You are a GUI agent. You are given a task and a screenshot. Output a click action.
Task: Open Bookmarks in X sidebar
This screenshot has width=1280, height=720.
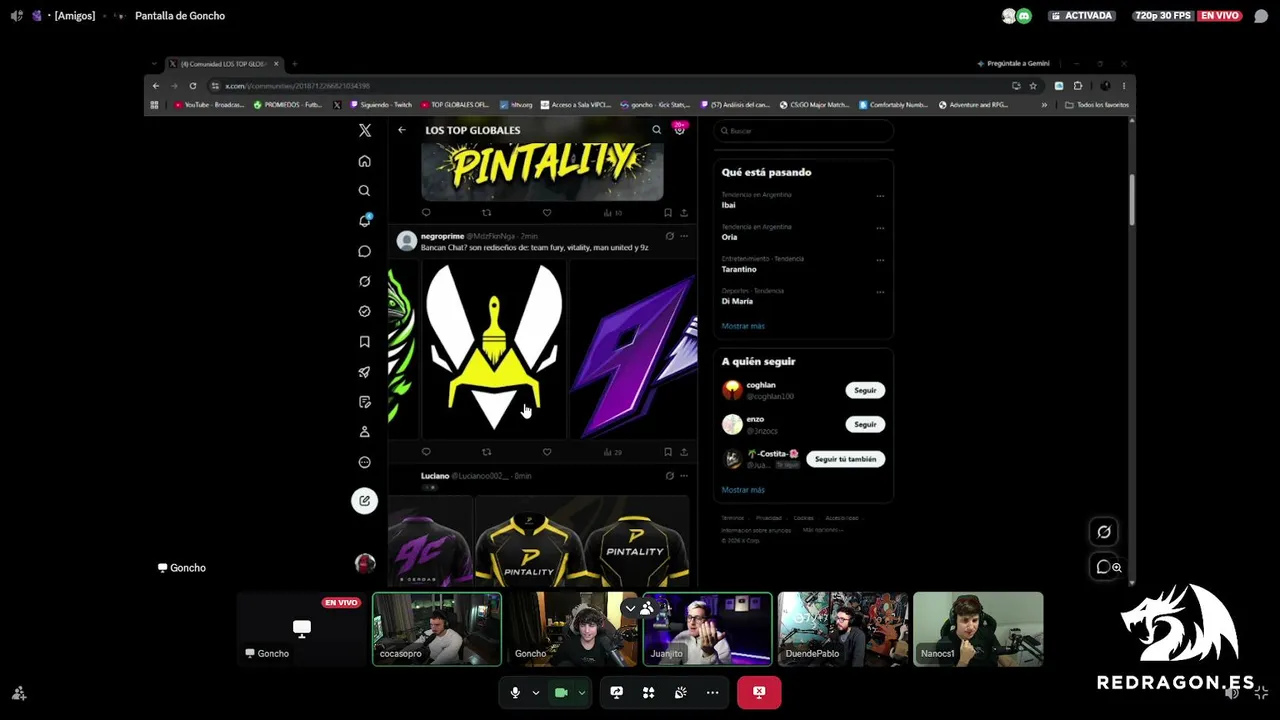click(x=364, y=342)
